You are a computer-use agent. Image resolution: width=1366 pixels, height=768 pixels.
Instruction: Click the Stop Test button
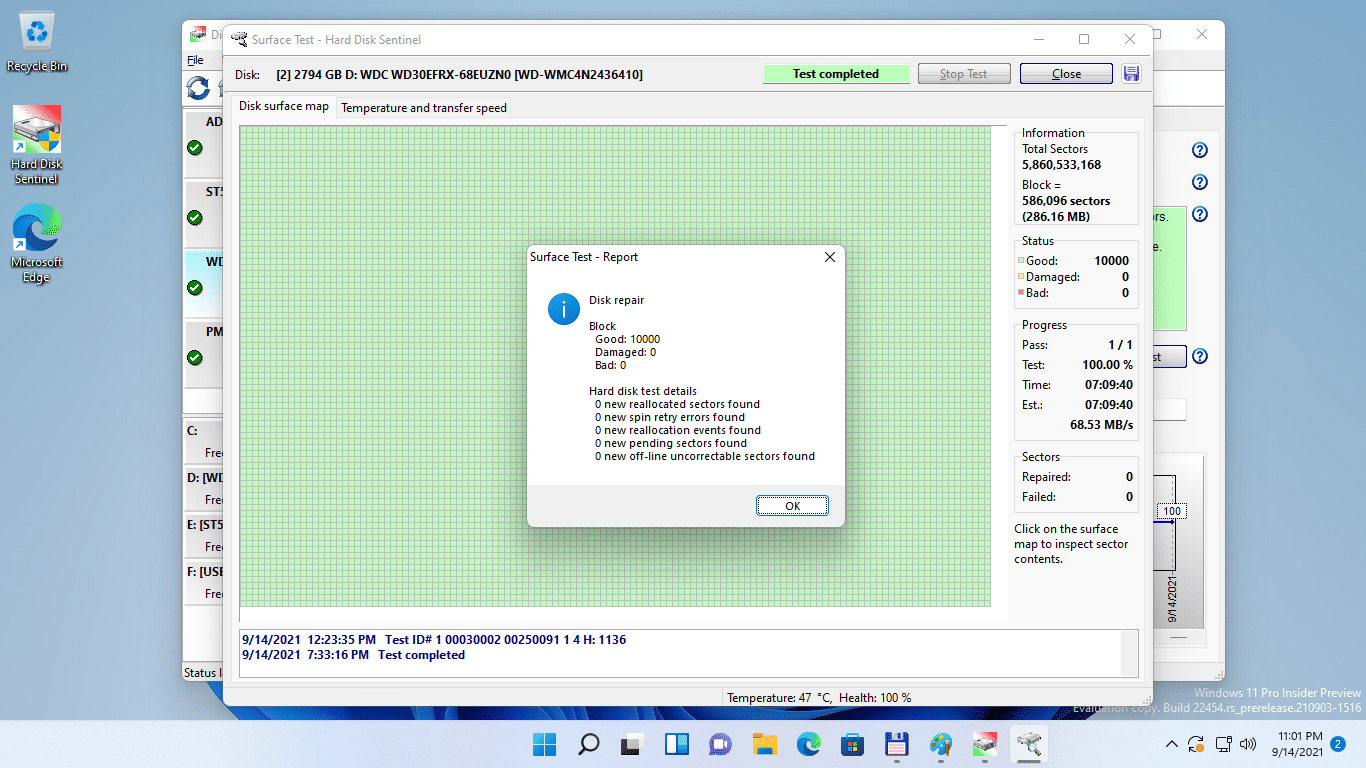click(x=963, y=74)
